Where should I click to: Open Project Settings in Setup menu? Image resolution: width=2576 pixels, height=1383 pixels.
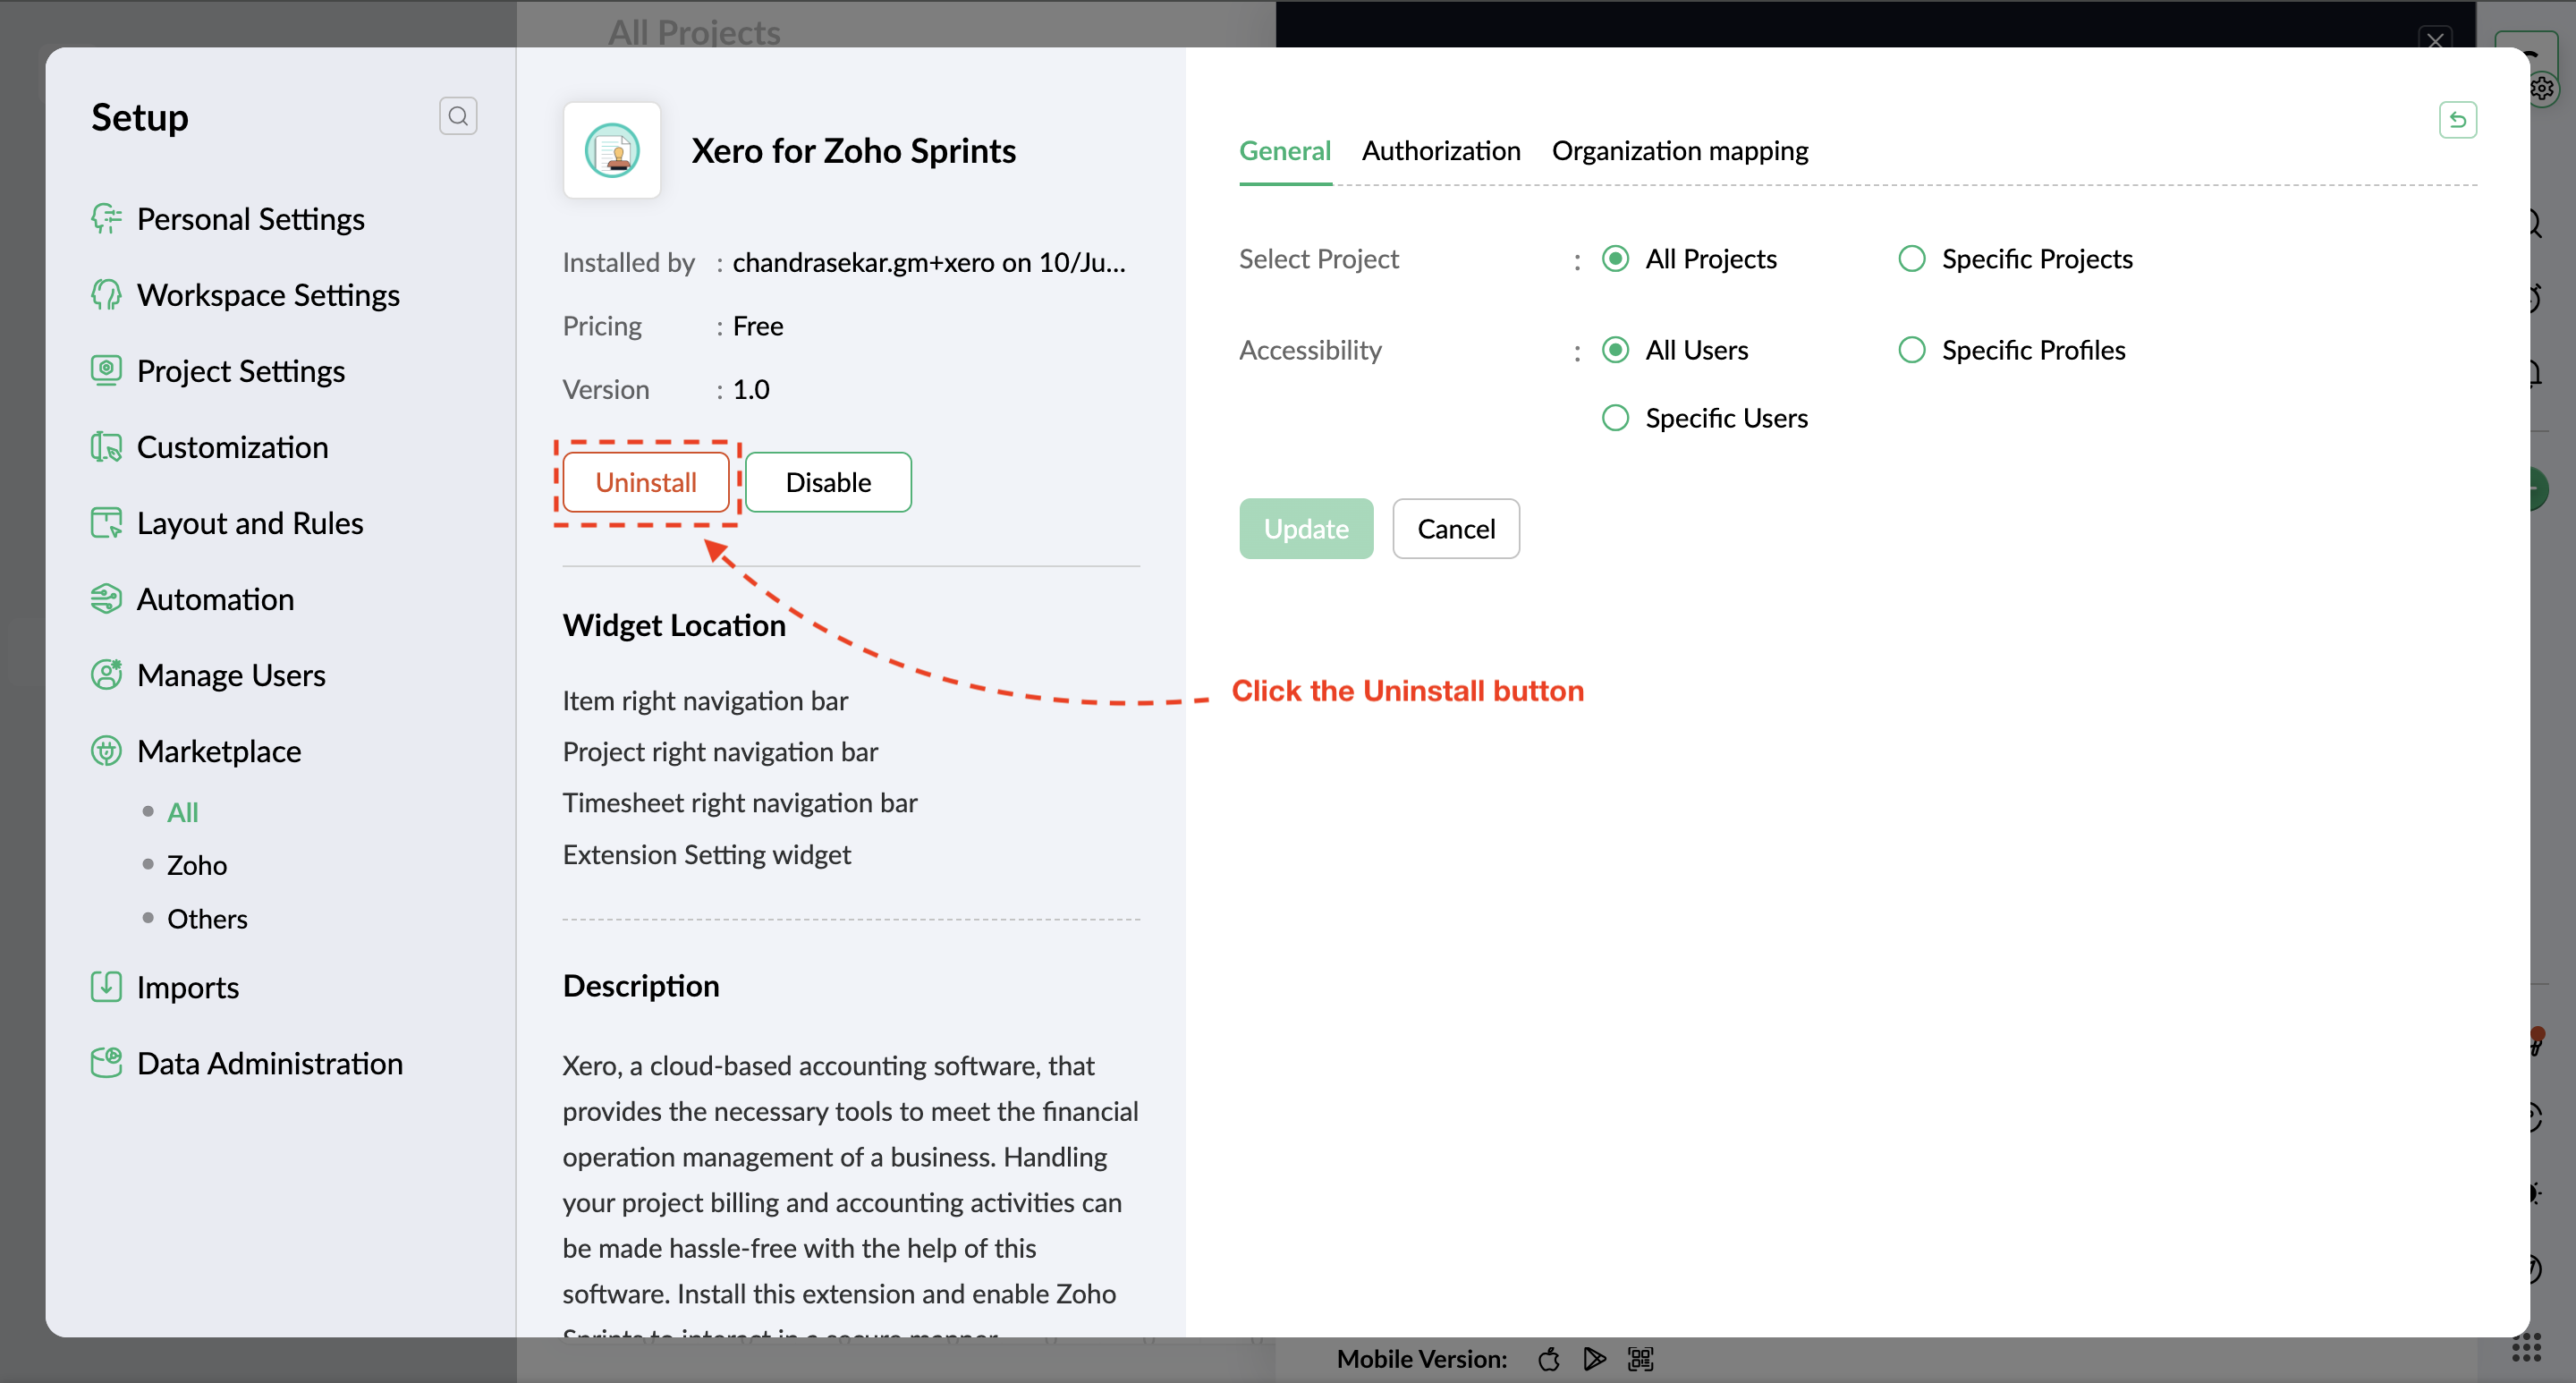coord(241,371)
